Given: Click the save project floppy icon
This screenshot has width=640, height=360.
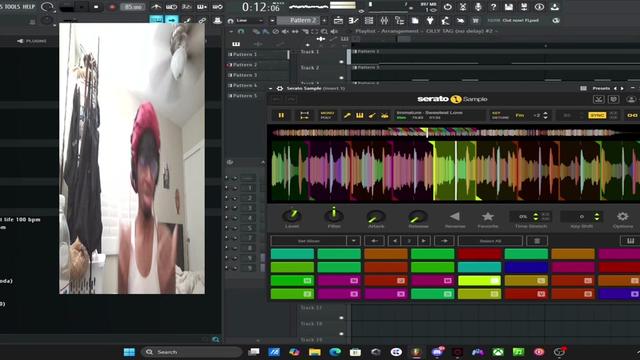Looking at the screenshot, I should [x=509, y=7].
